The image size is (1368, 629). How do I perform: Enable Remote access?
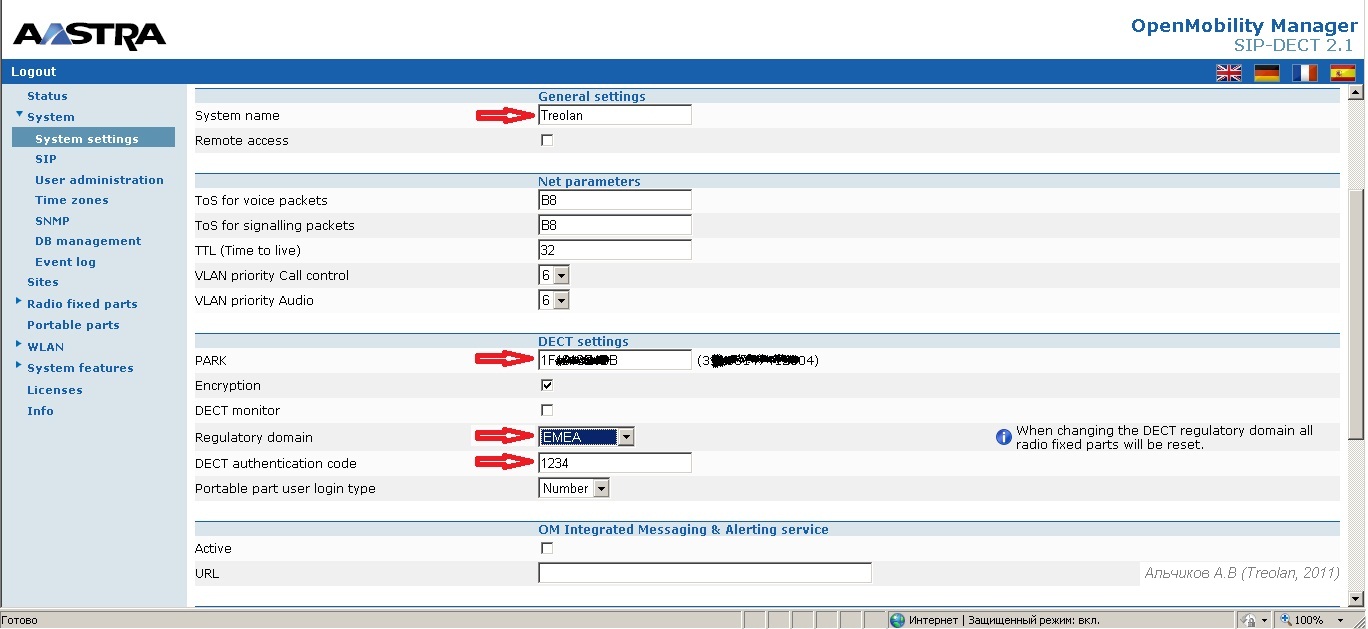click(546, 139)
